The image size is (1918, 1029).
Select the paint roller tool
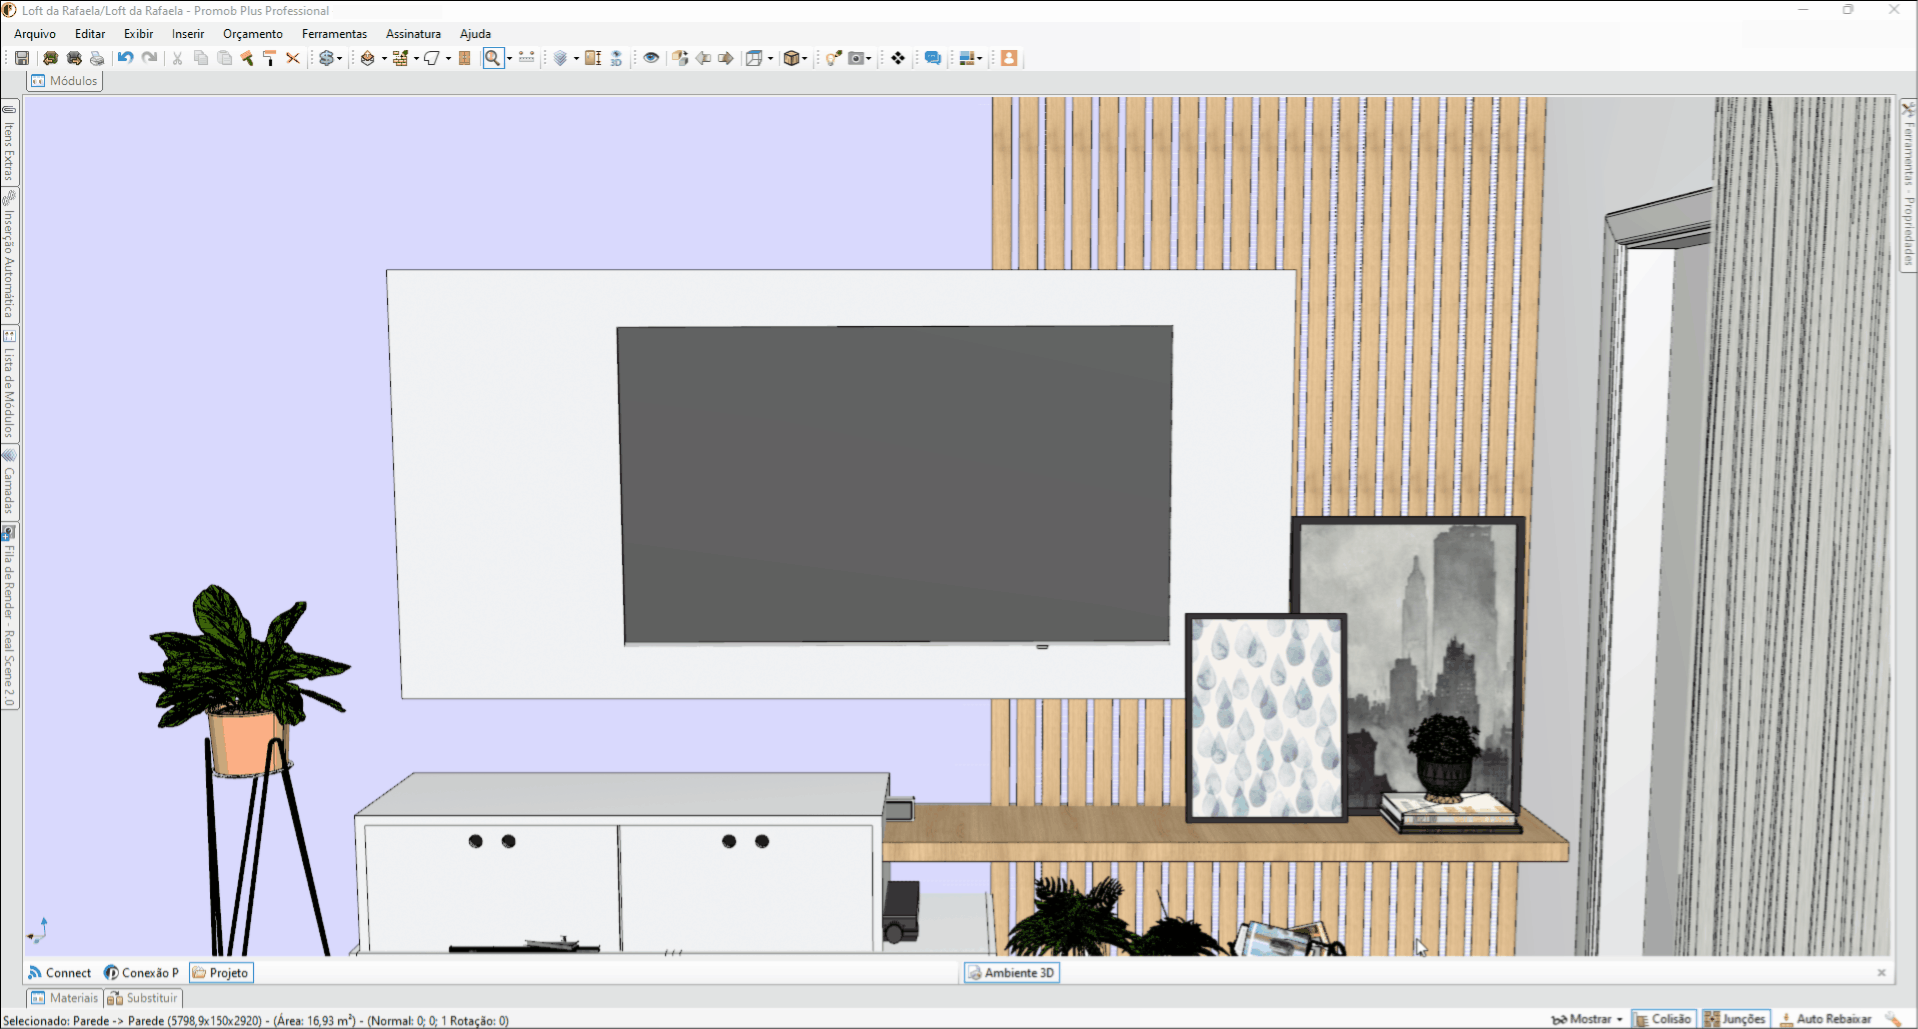pyautogui.click(x=269, y=58)
